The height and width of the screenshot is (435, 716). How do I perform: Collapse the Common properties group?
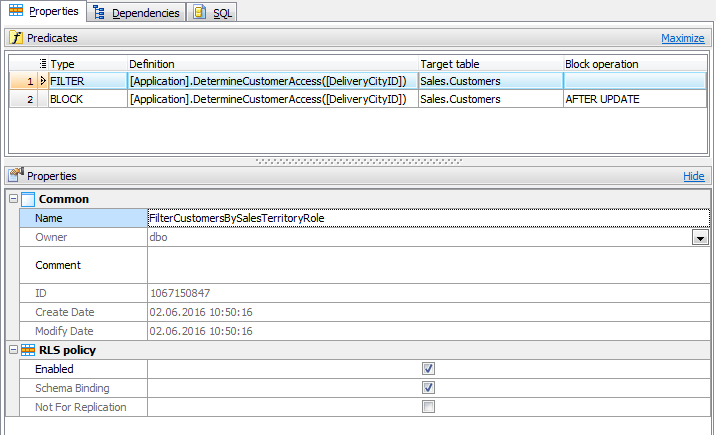(x=13, y=199)
